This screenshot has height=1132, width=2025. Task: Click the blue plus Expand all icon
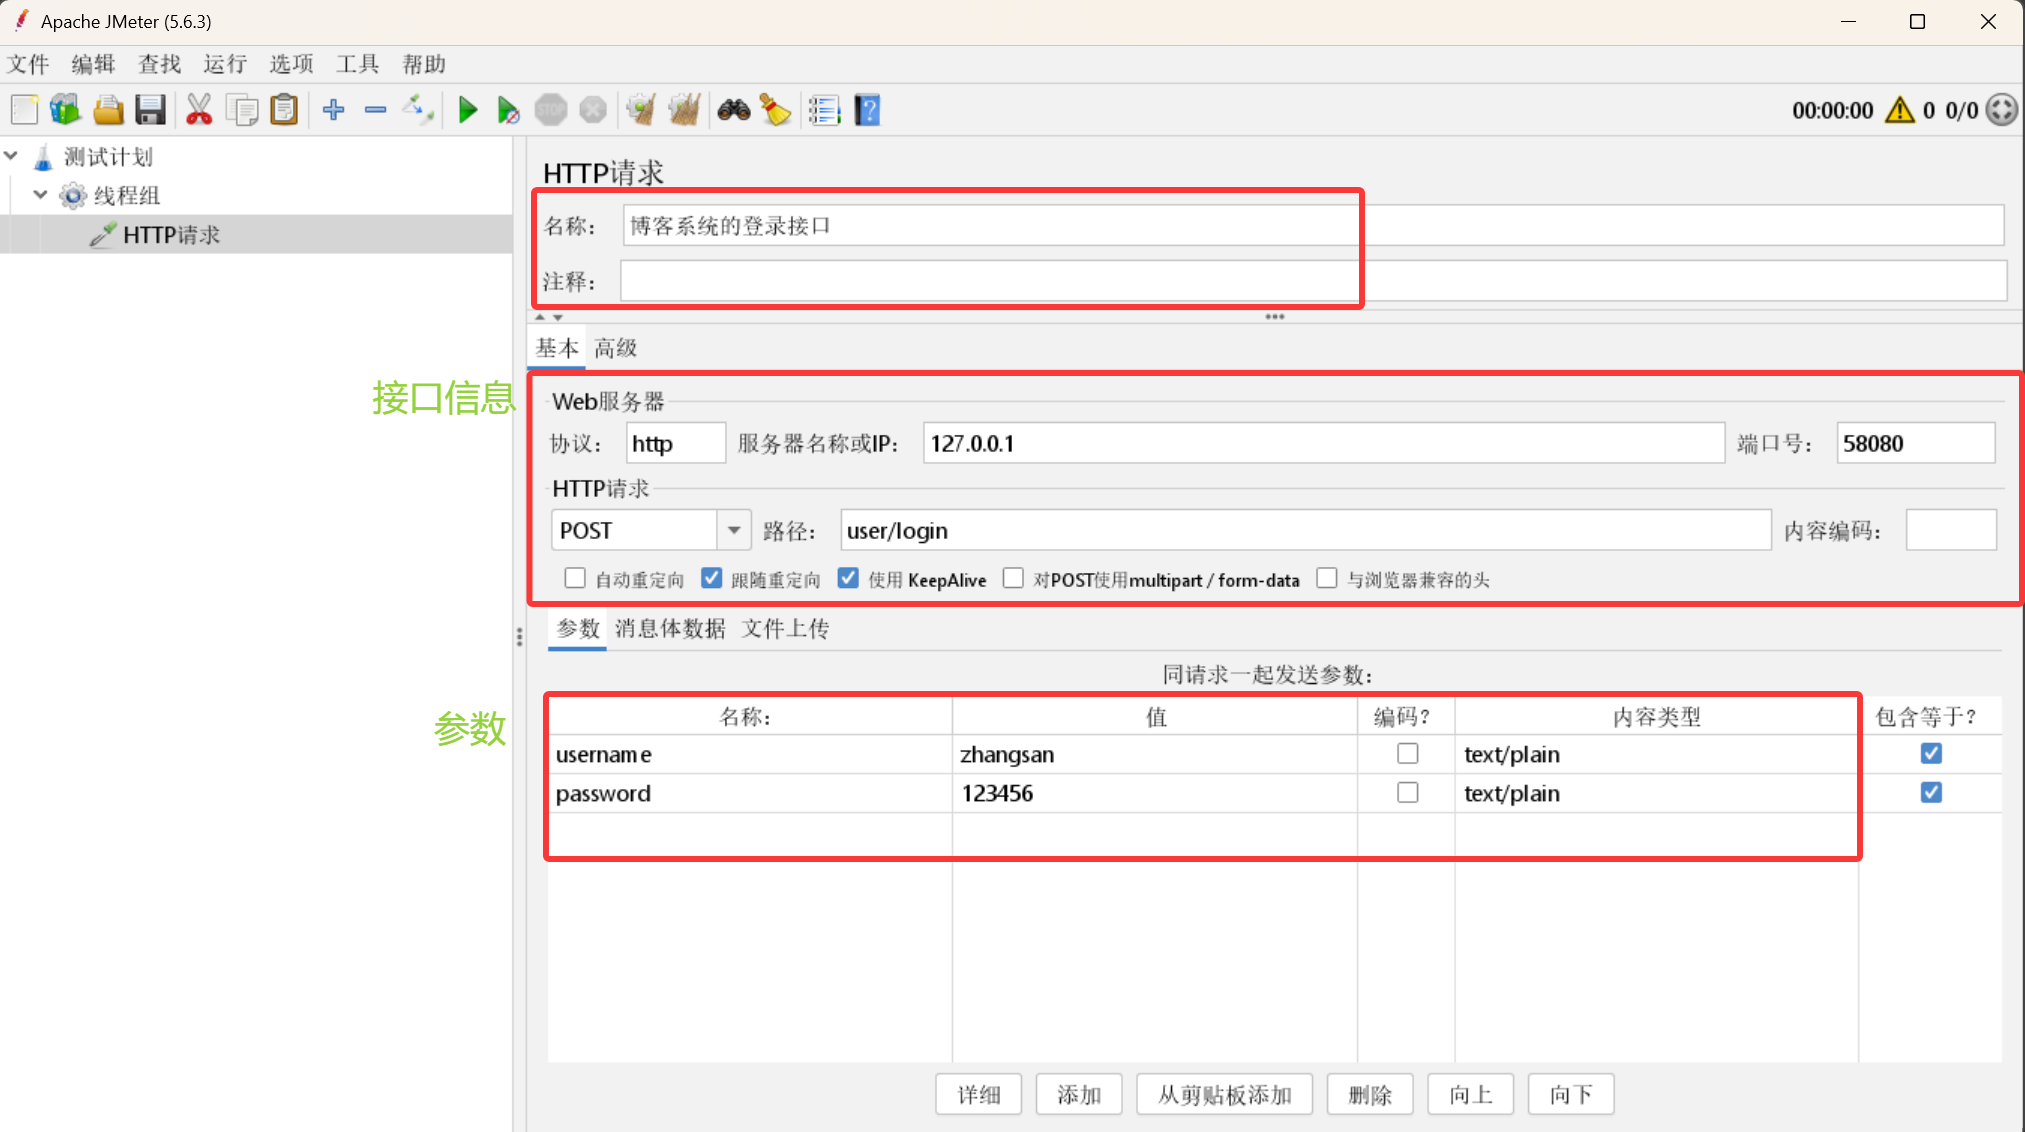[334, 110]
